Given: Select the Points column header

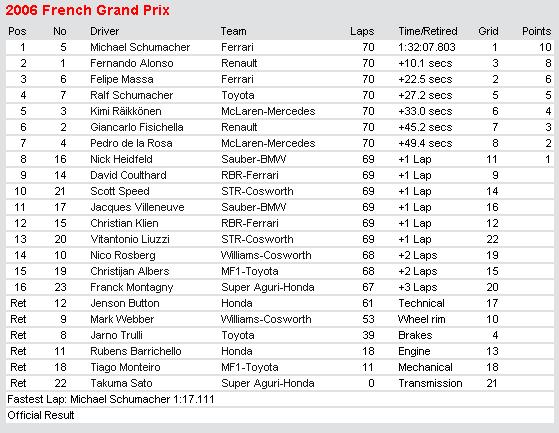Looking at the screenshot, I should [x=537, y=31].
